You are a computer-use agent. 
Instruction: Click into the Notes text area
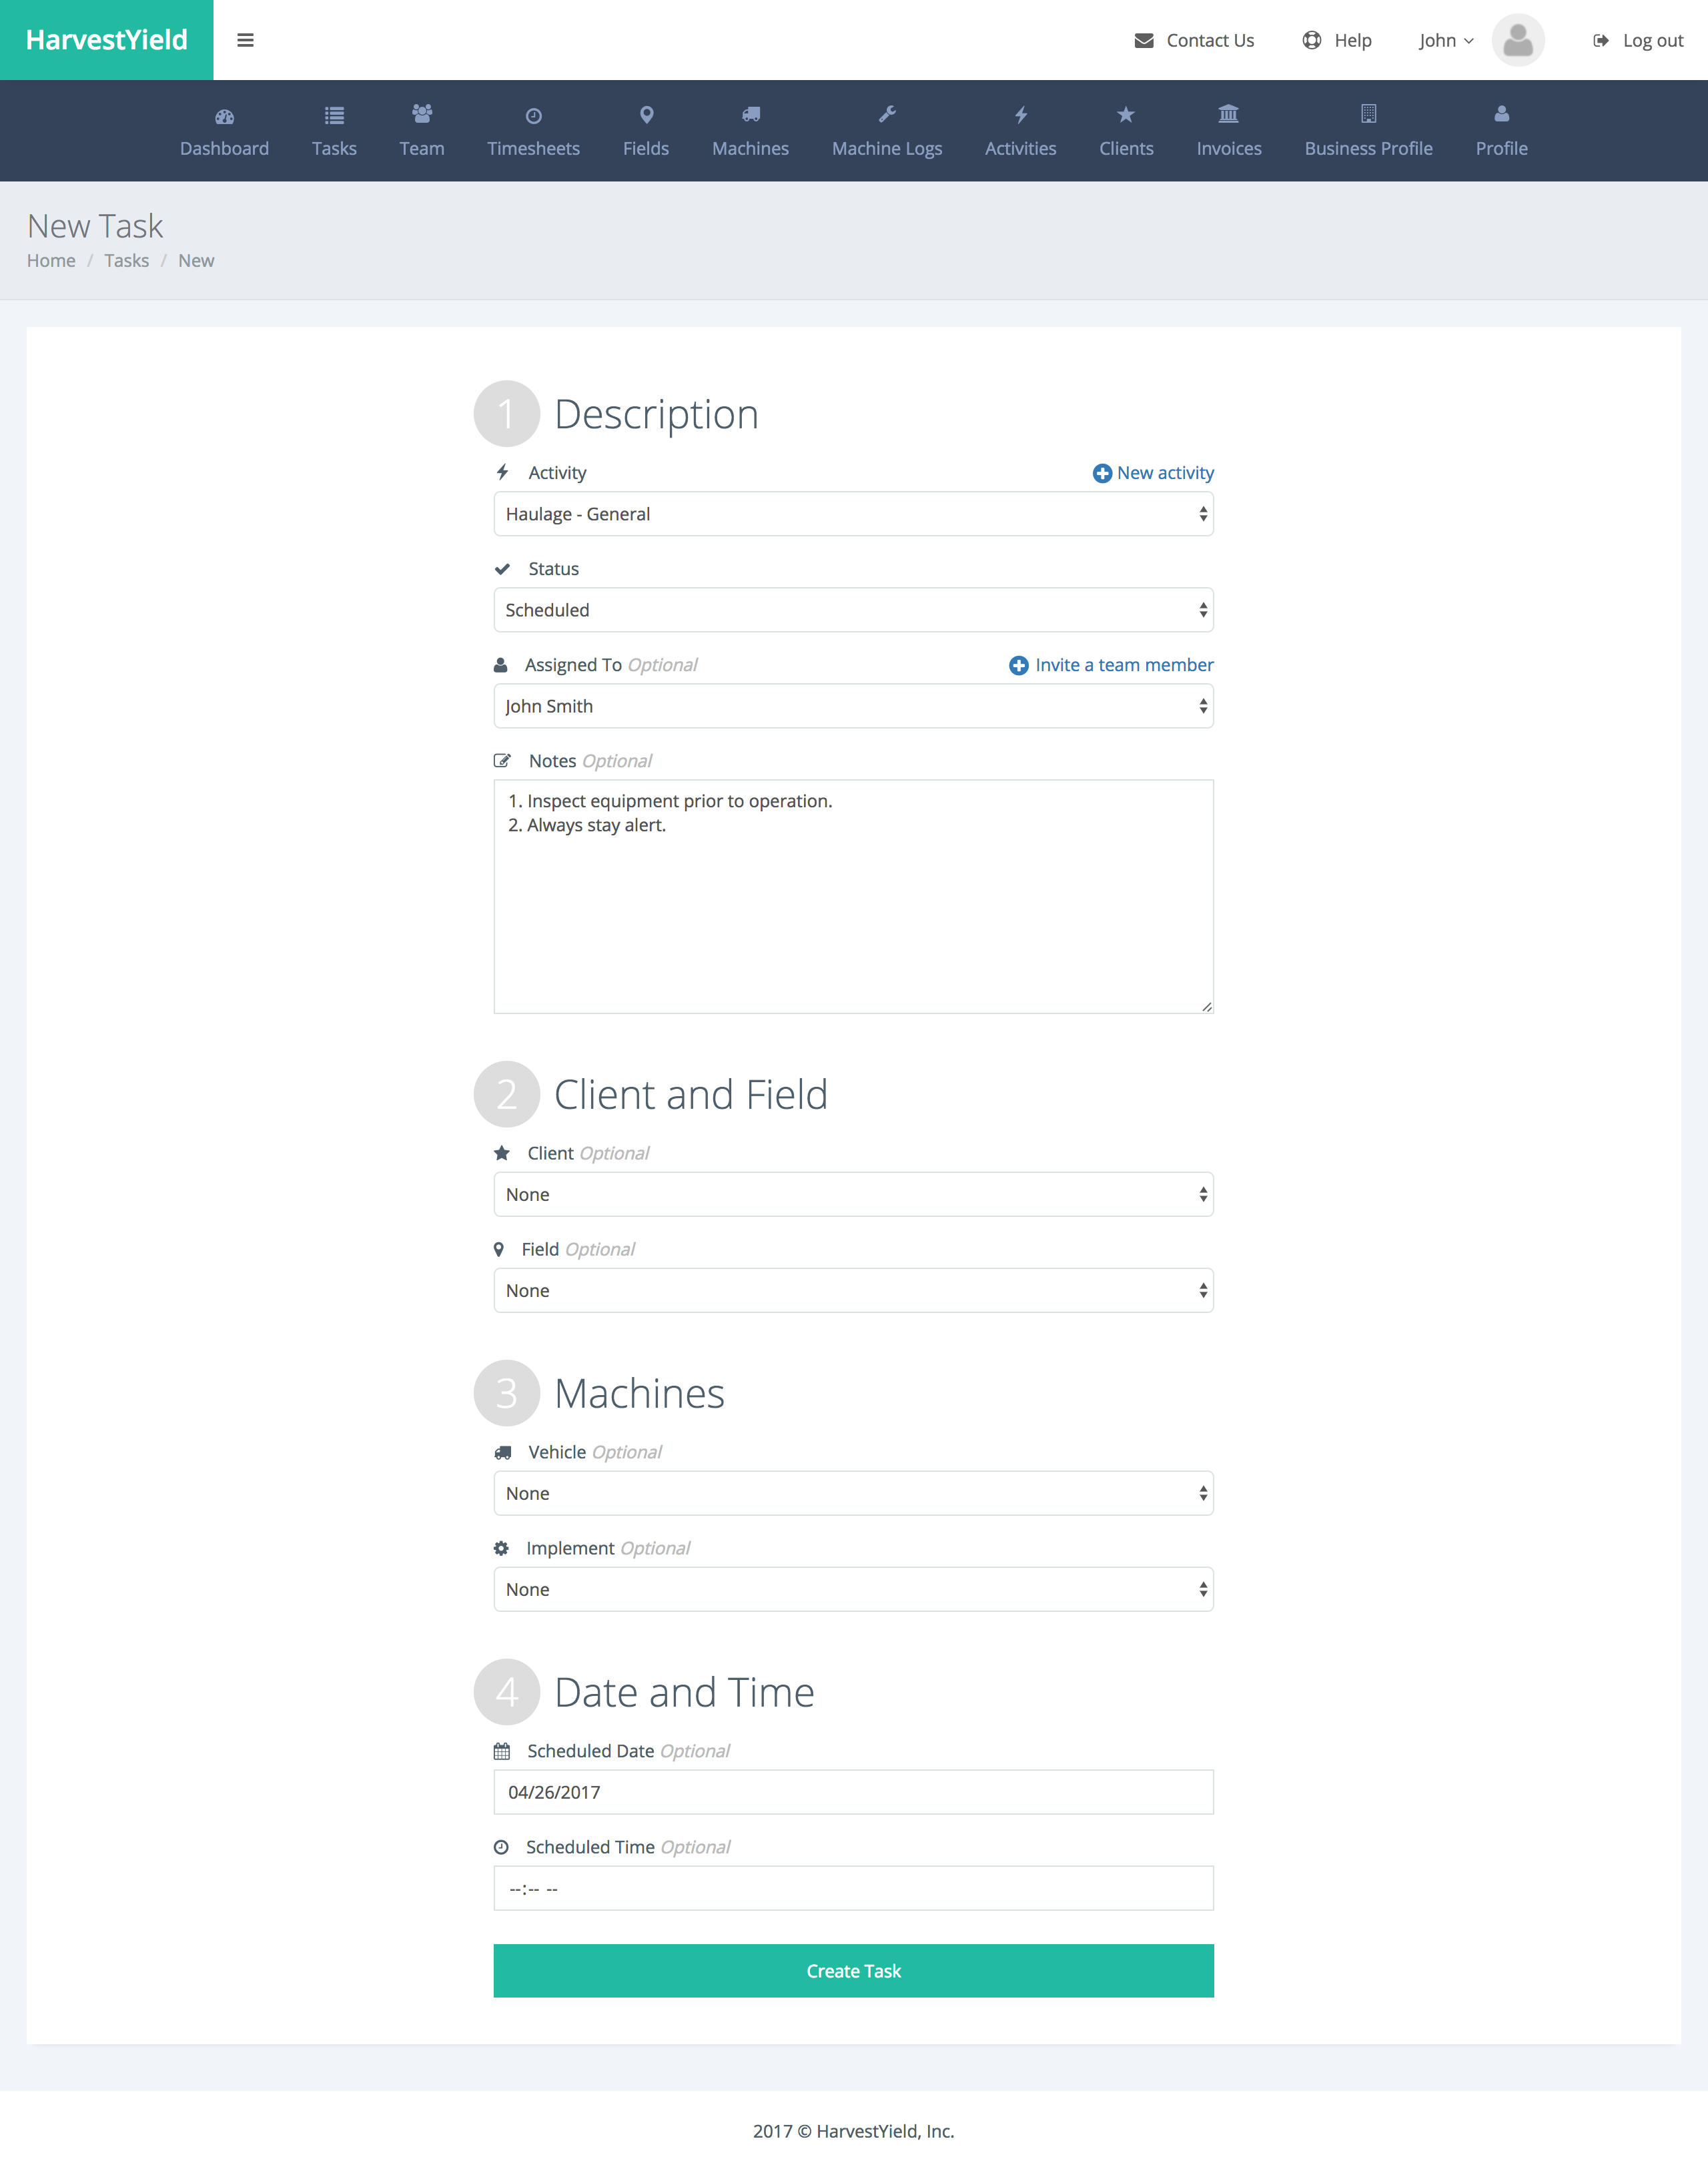tap(853, 896)
